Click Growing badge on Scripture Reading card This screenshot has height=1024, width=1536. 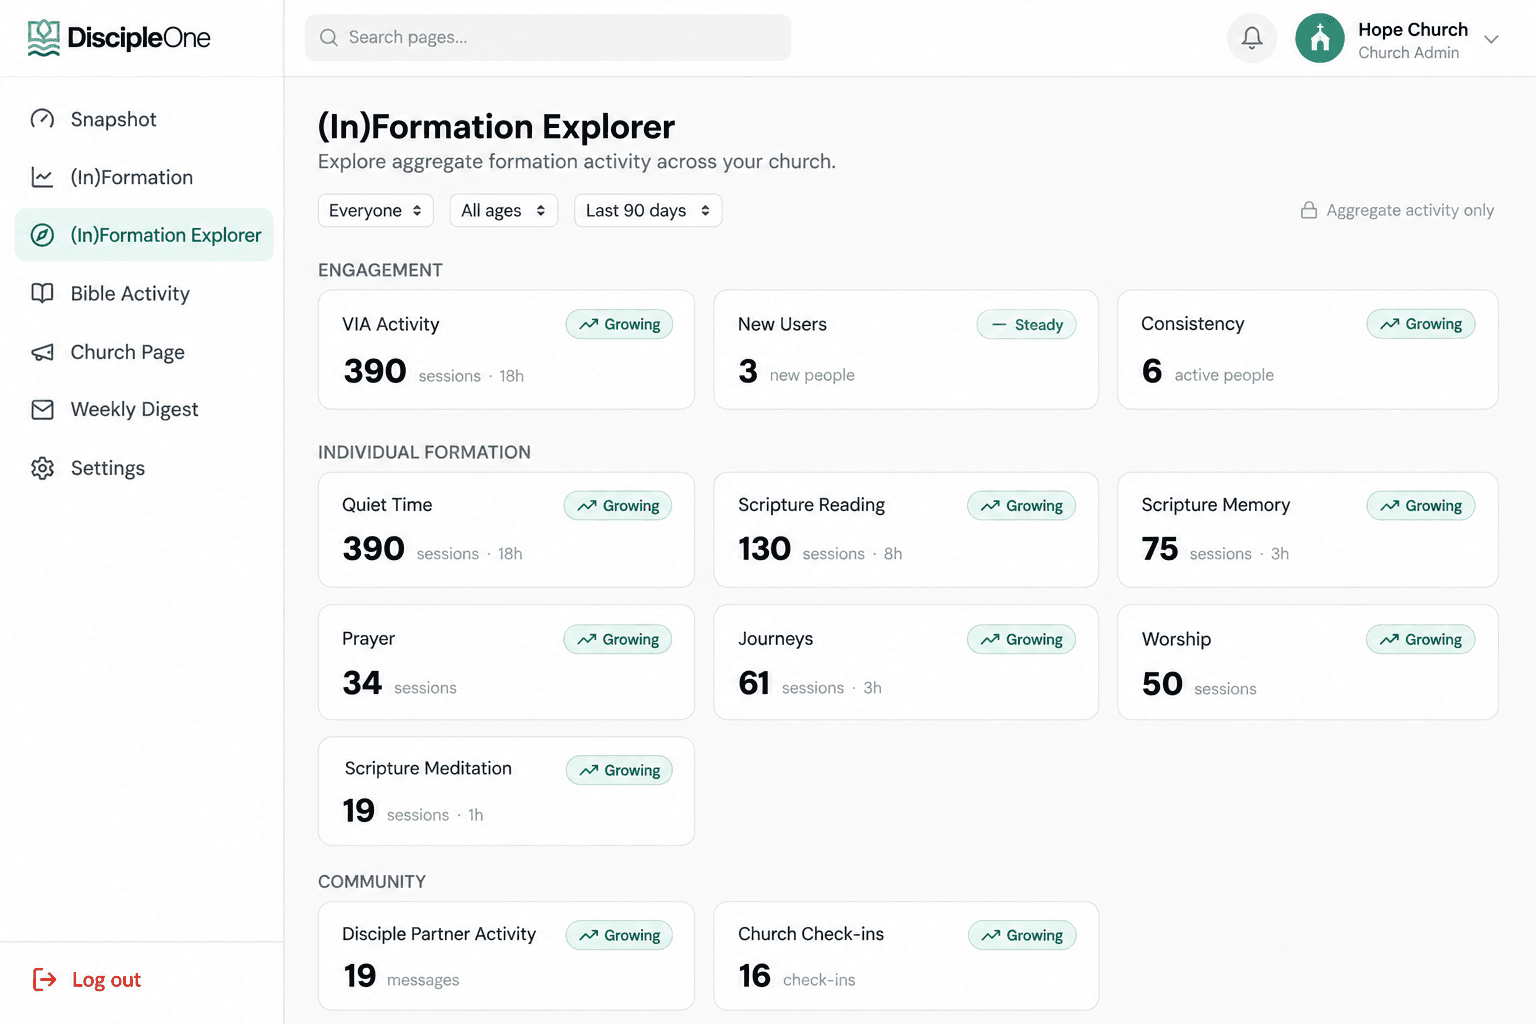[x=1022, y=506]
